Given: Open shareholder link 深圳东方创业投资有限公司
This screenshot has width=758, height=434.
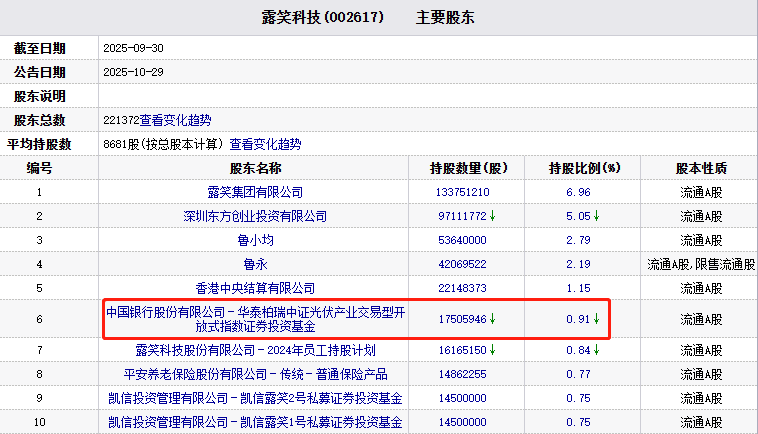Looking at the screenshot, I should pos(255,216).
